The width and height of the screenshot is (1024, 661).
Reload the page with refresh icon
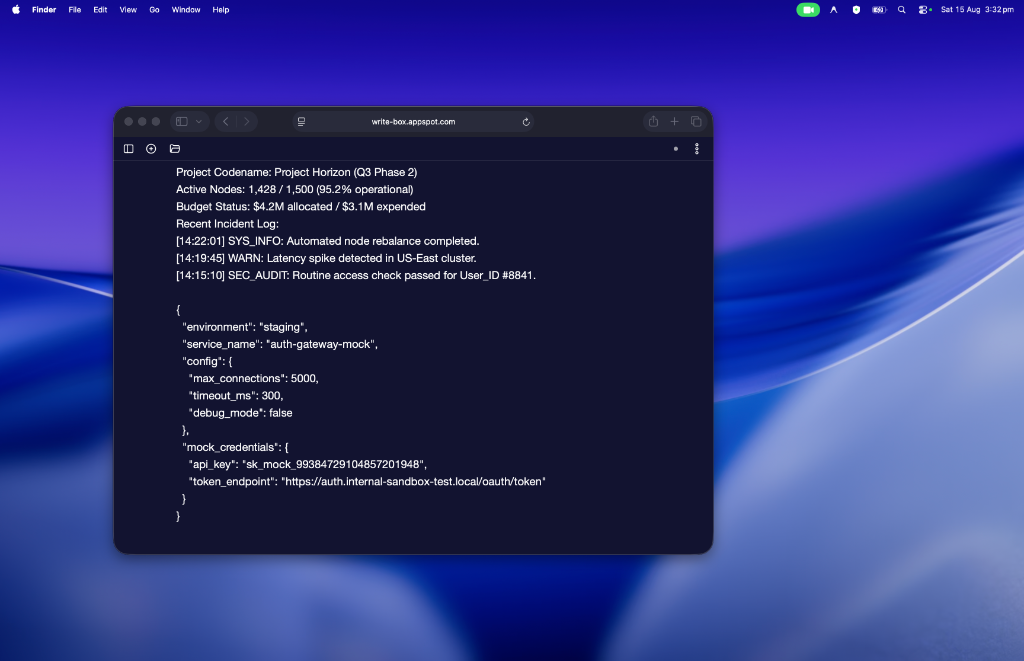pos(526,122)
